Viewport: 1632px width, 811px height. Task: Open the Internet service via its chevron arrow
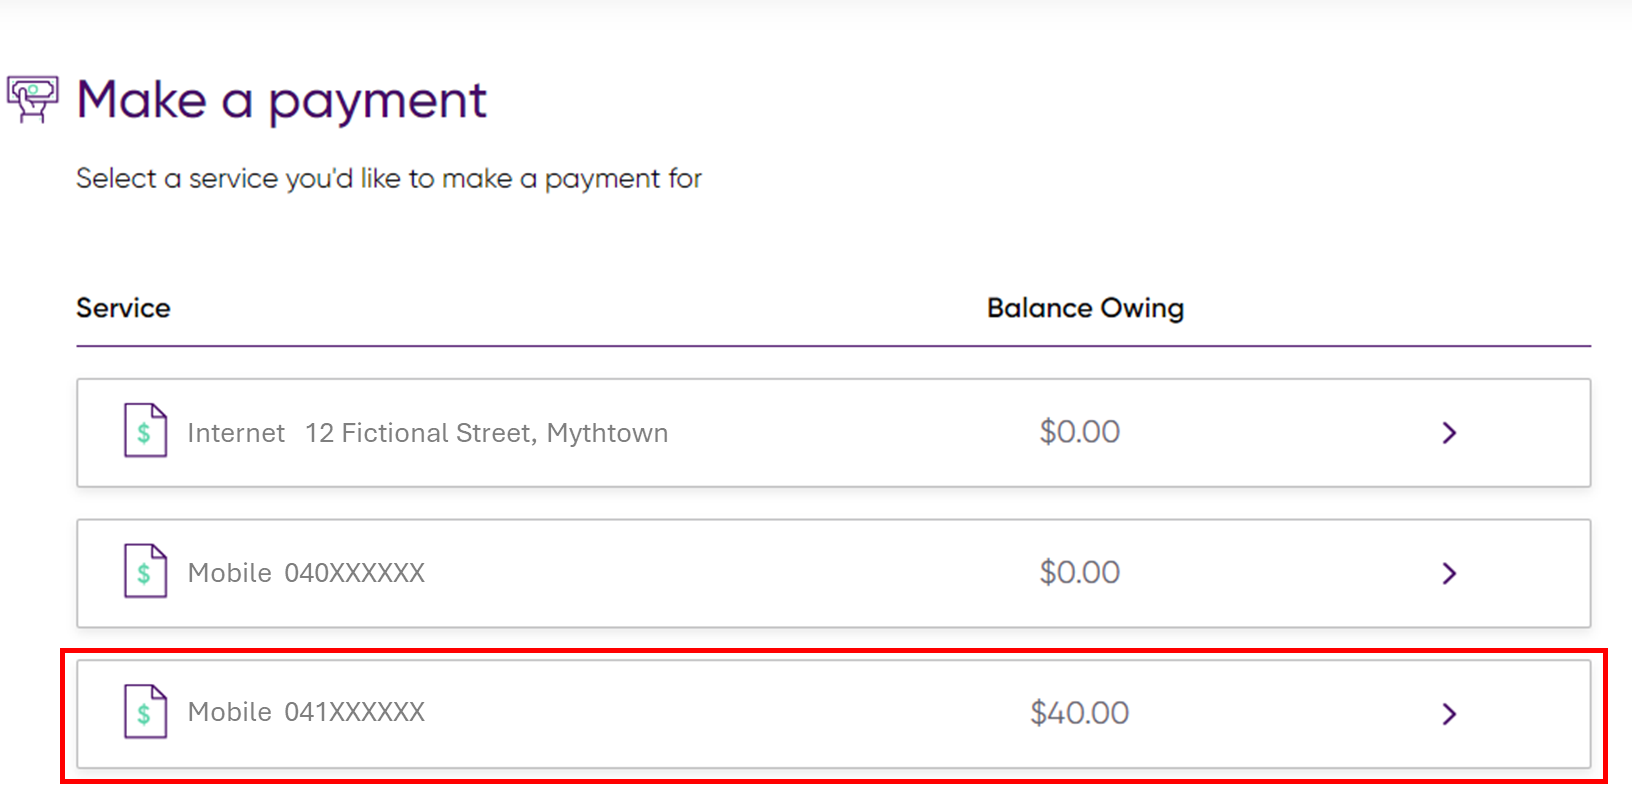tap(1449, 433)
